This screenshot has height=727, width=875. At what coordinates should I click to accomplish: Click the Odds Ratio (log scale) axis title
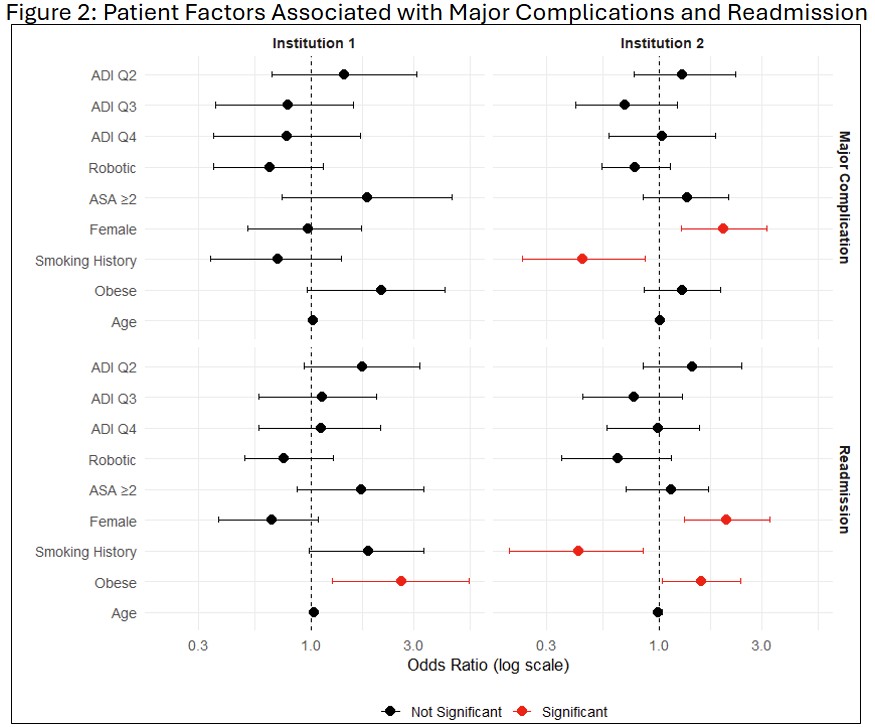tap(488, 665)
